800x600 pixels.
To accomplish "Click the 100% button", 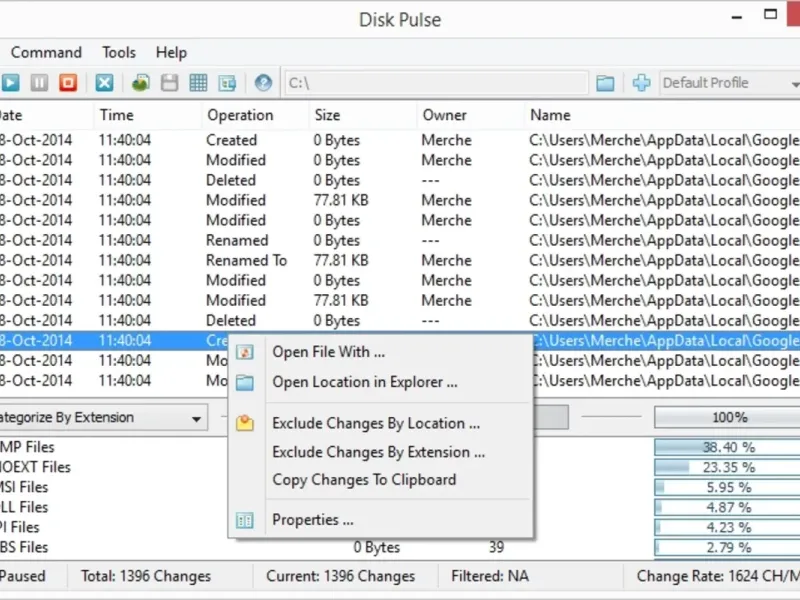I will pos(729,417).
